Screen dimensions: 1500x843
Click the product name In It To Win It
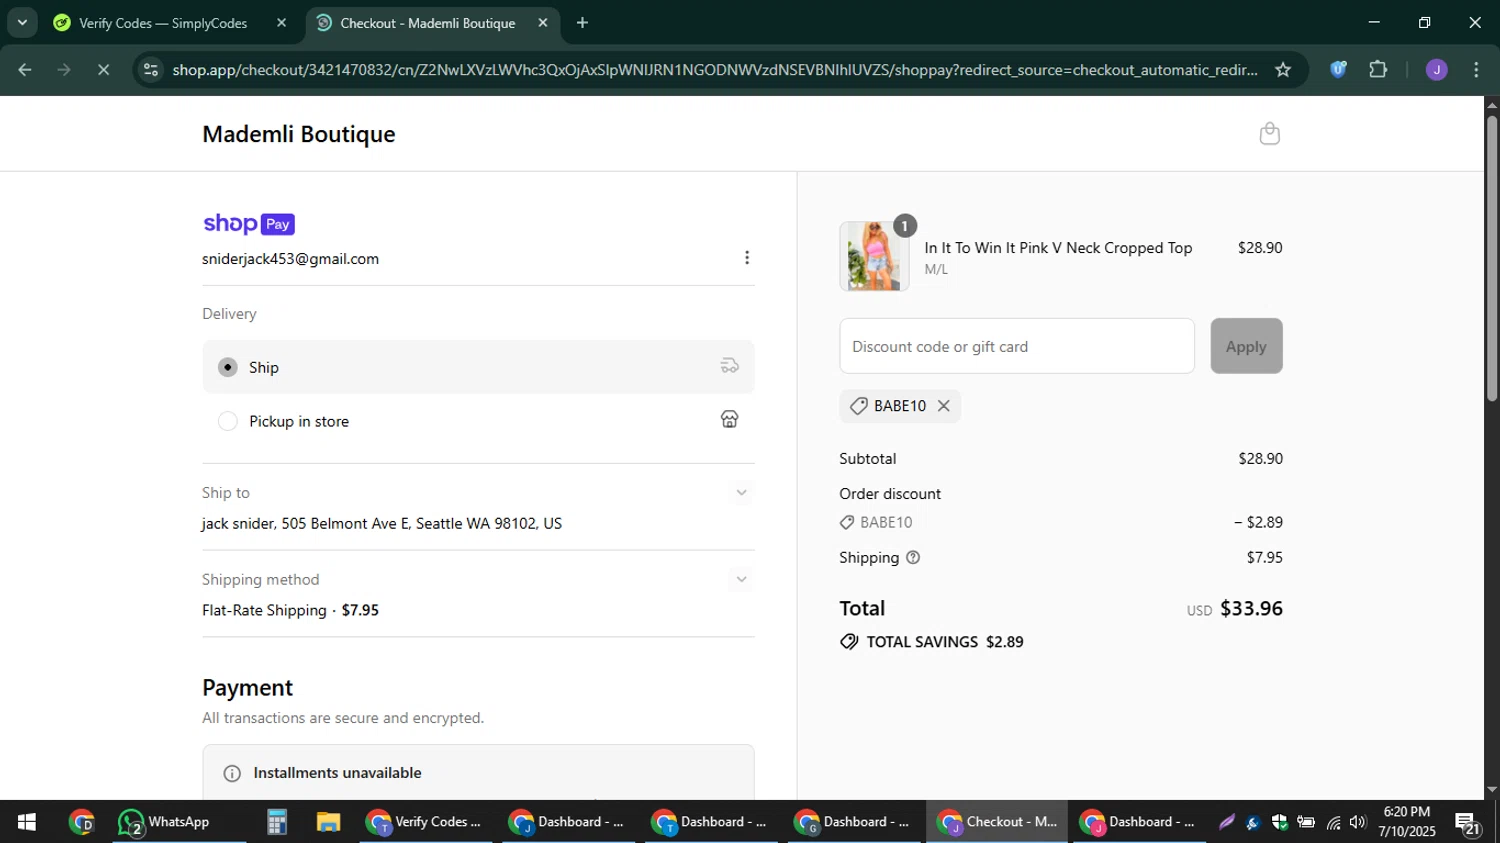tap(1058, 248)
